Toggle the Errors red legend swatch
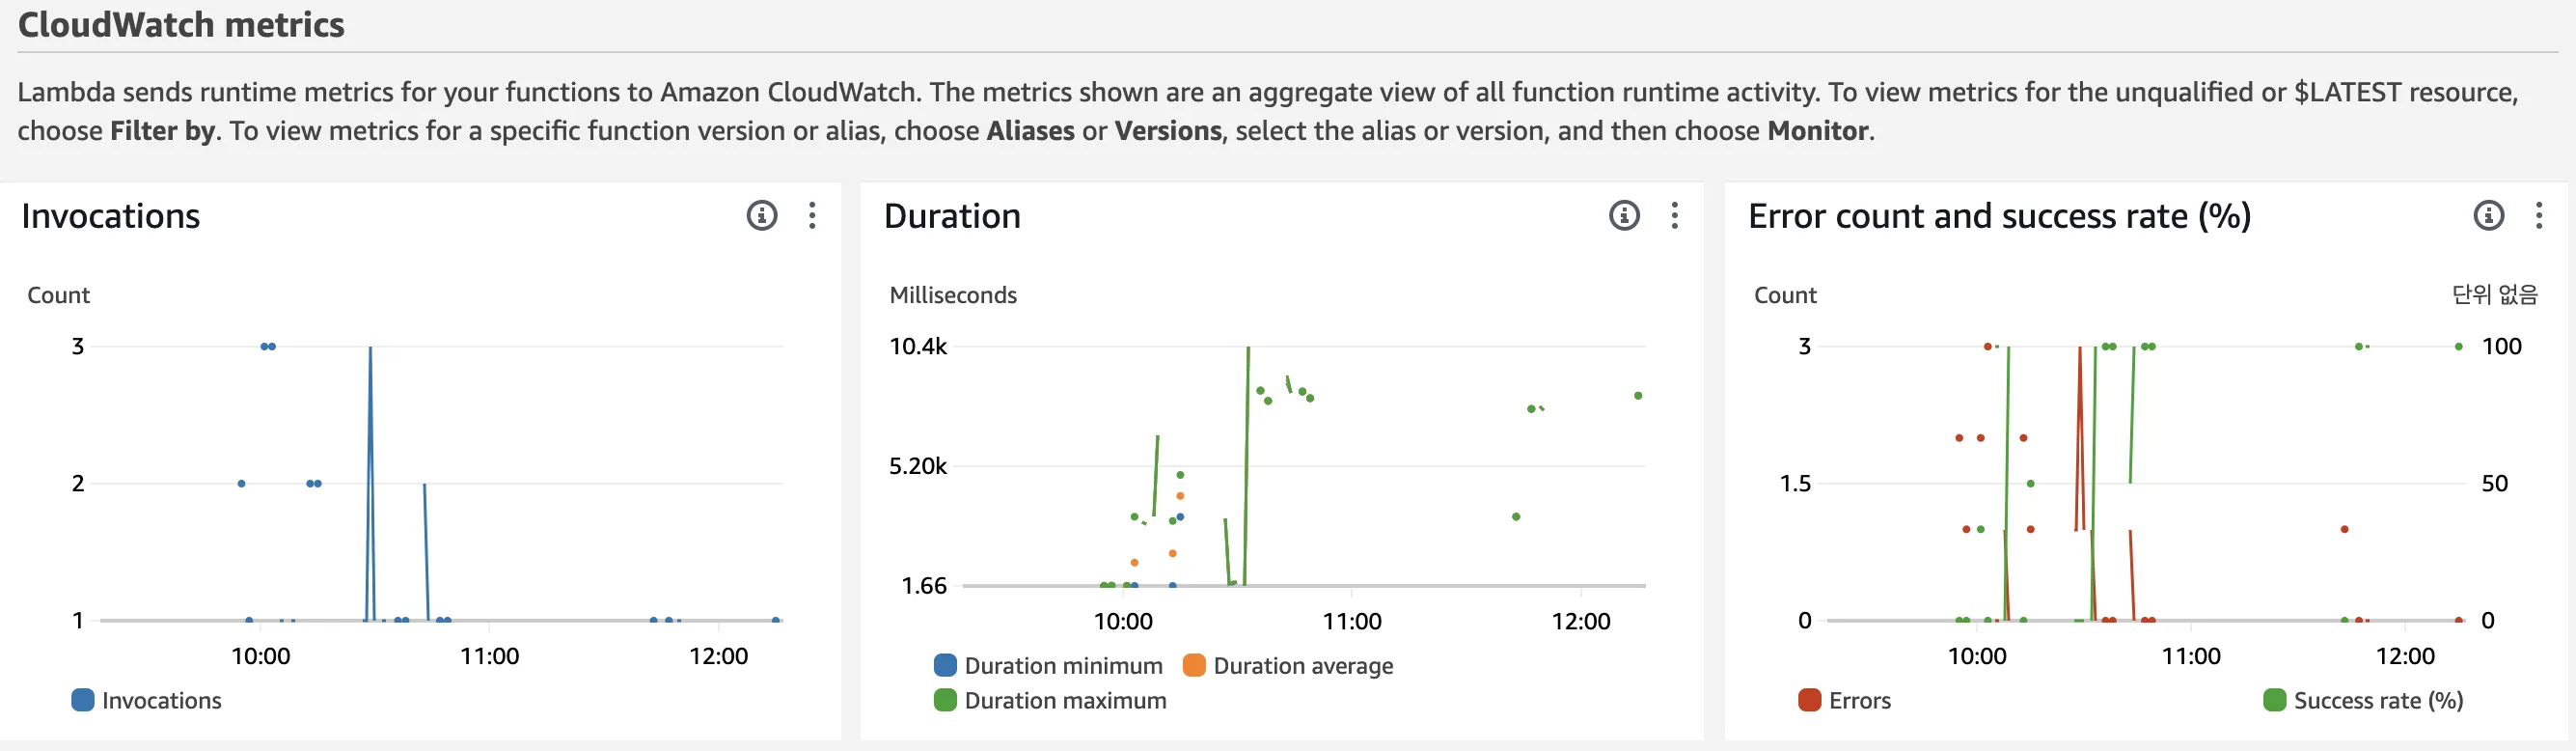This screenshot has width=2576, height=751. (x=1809, y=700)
